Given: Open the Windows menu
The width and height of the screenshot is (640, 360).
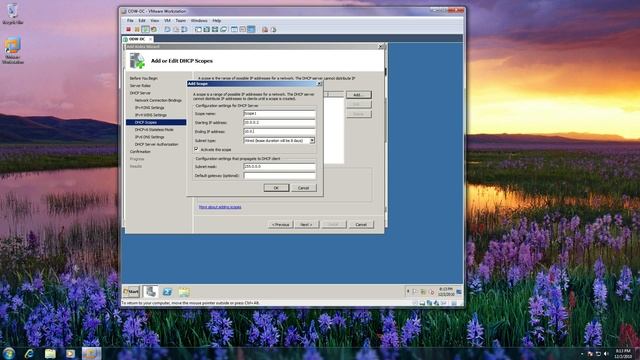Looking at the screenshot, I should [199, 20].
